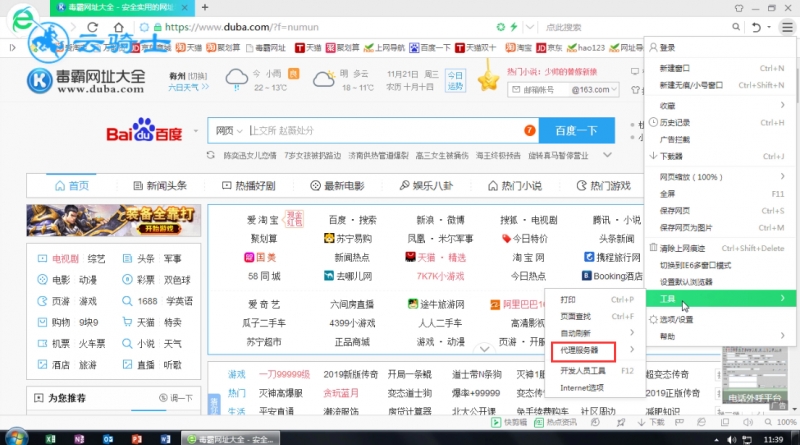Switch to the 新闻头条 tab

160,186
